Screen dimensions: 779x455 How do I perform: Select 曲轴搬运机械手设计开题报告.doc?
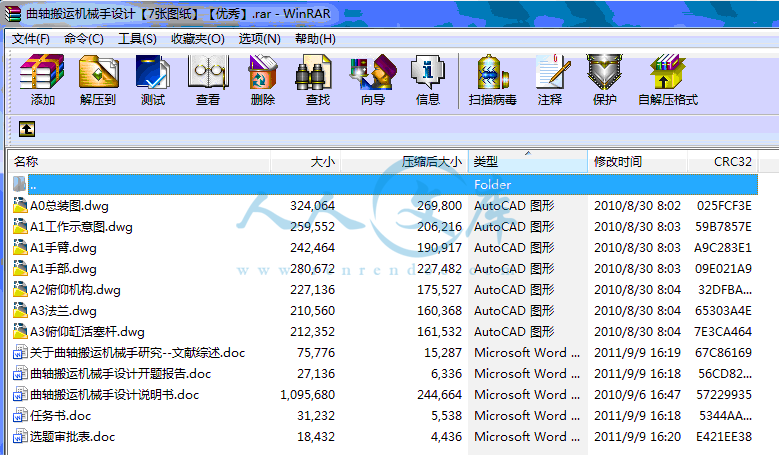120,374
